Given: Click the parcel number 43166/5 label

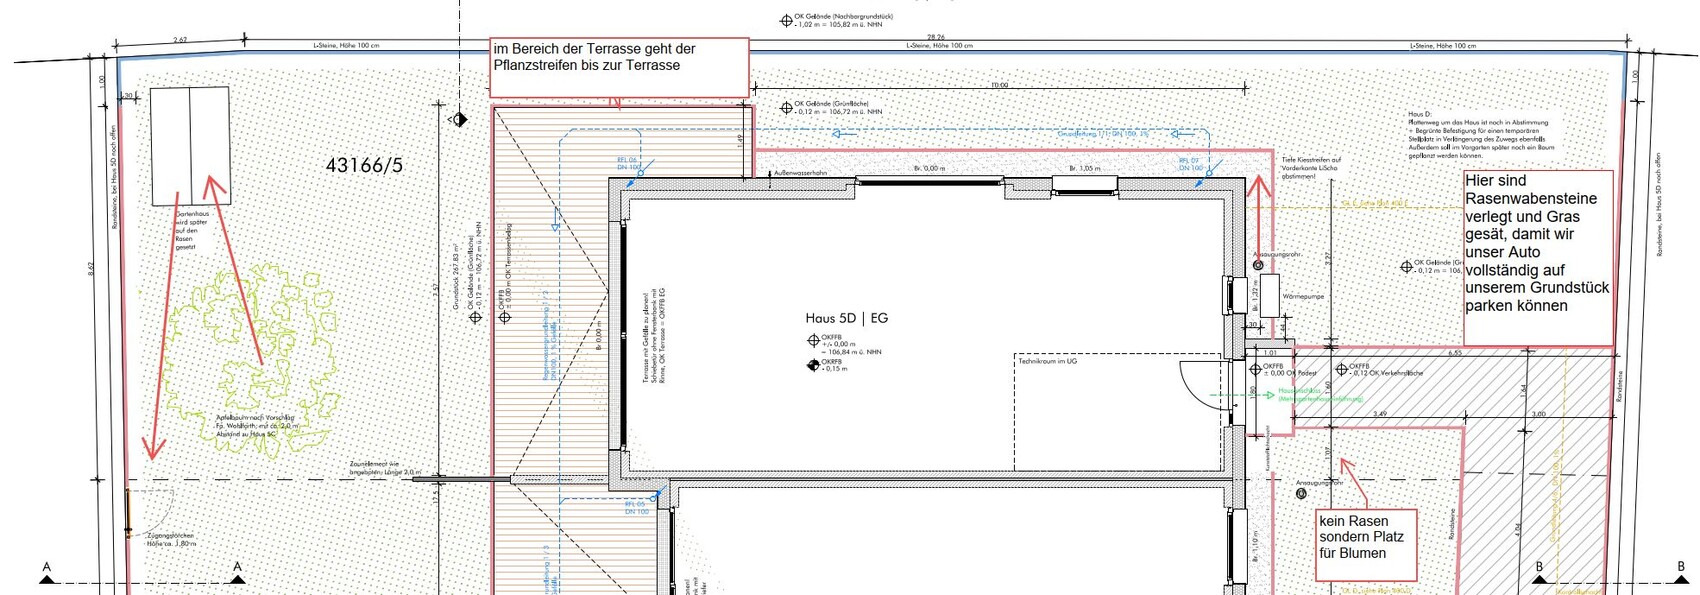Looking at the screenshot, I should pyautogui.click(x=364, y=166).
